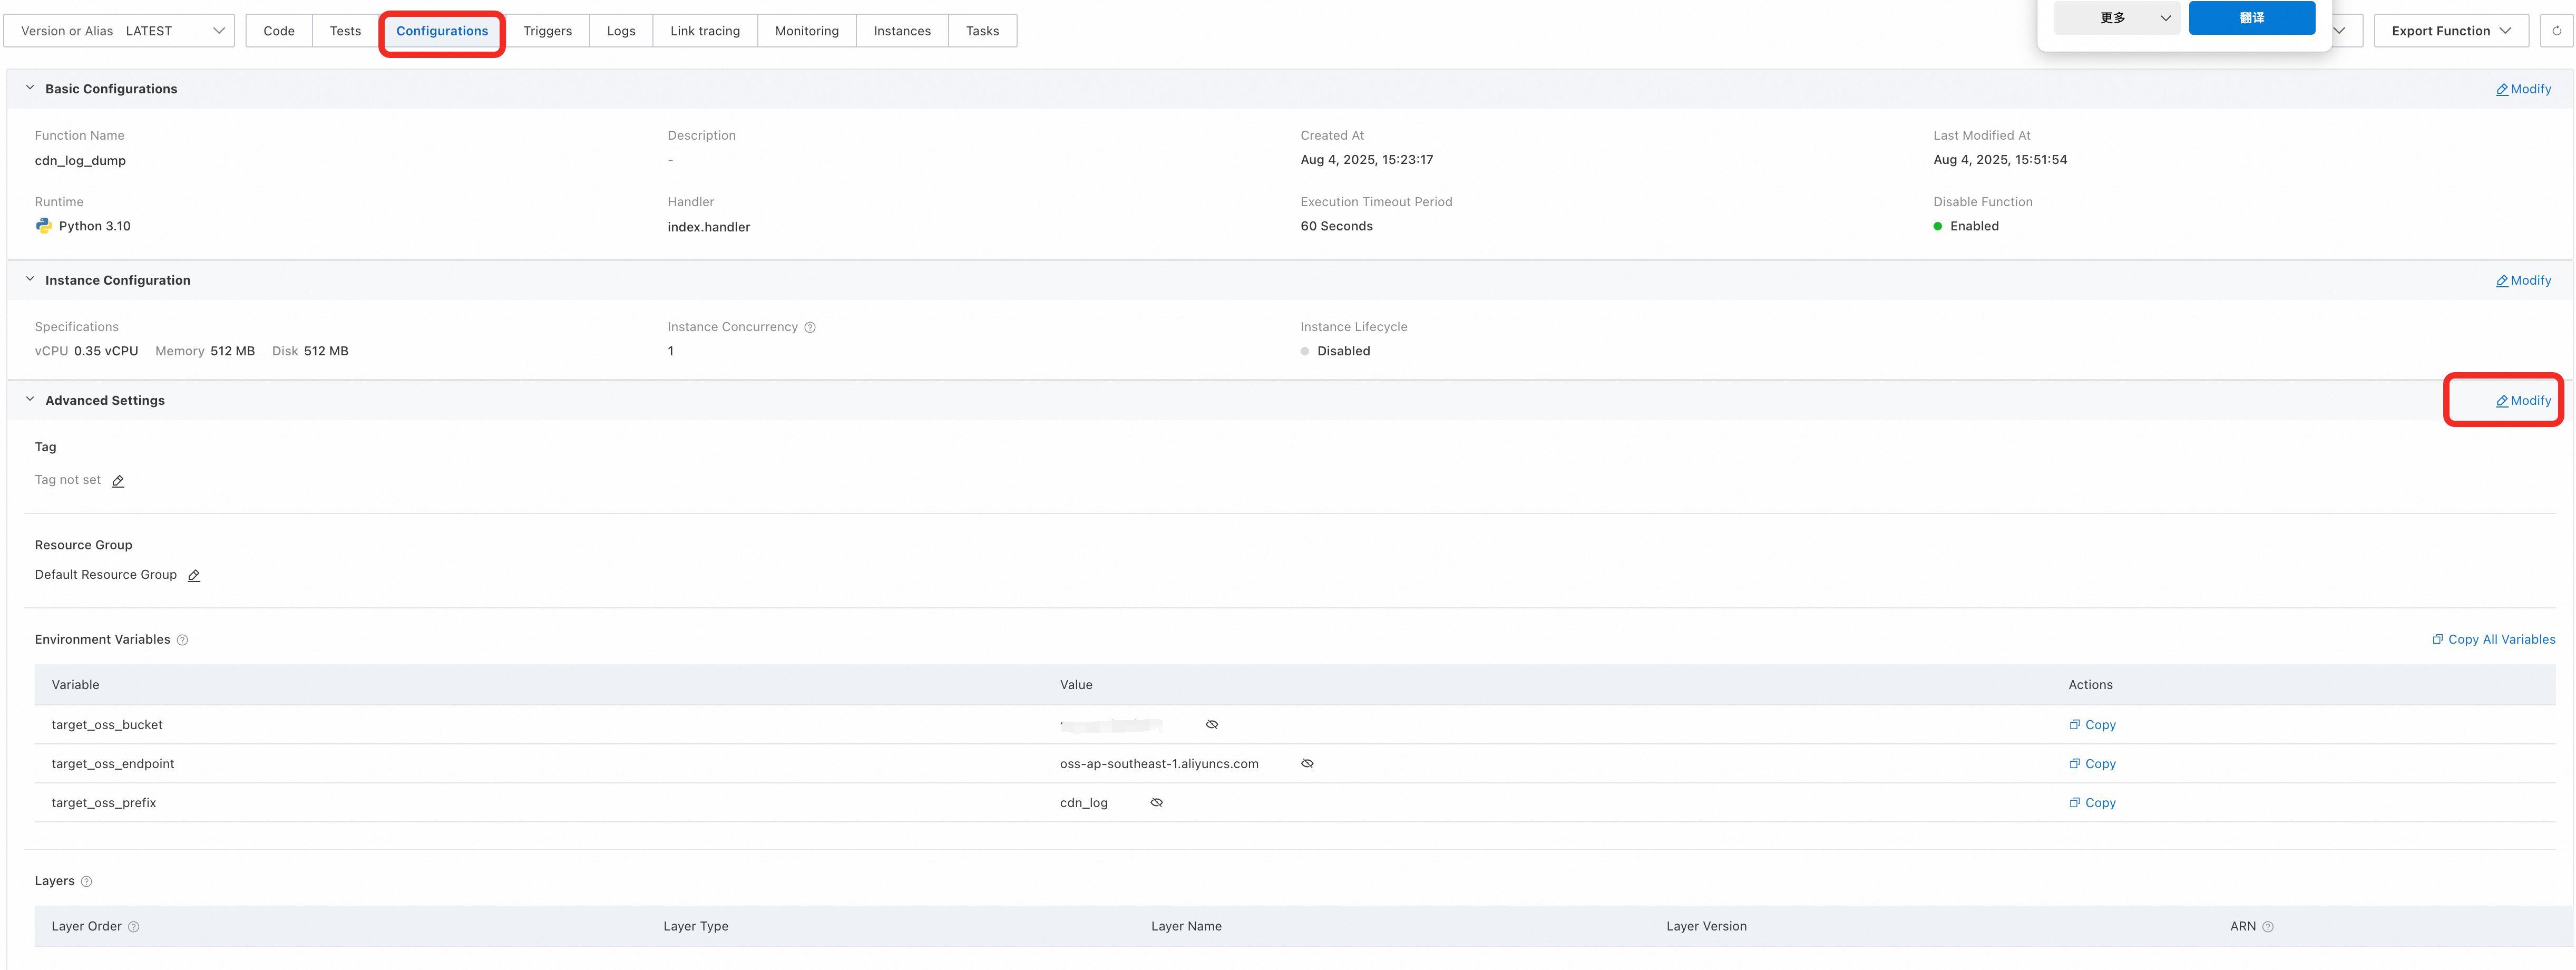The image size is (2576, 970).
Task: Click the refresh icon next to Export Function
Action: (2556, 31)
